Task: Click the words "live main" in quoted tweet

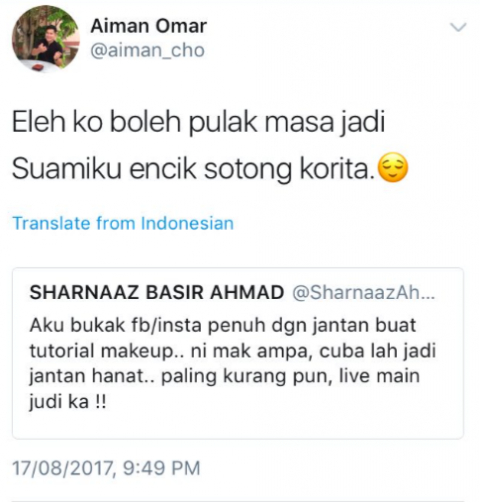Action: [x=379, y=376]
